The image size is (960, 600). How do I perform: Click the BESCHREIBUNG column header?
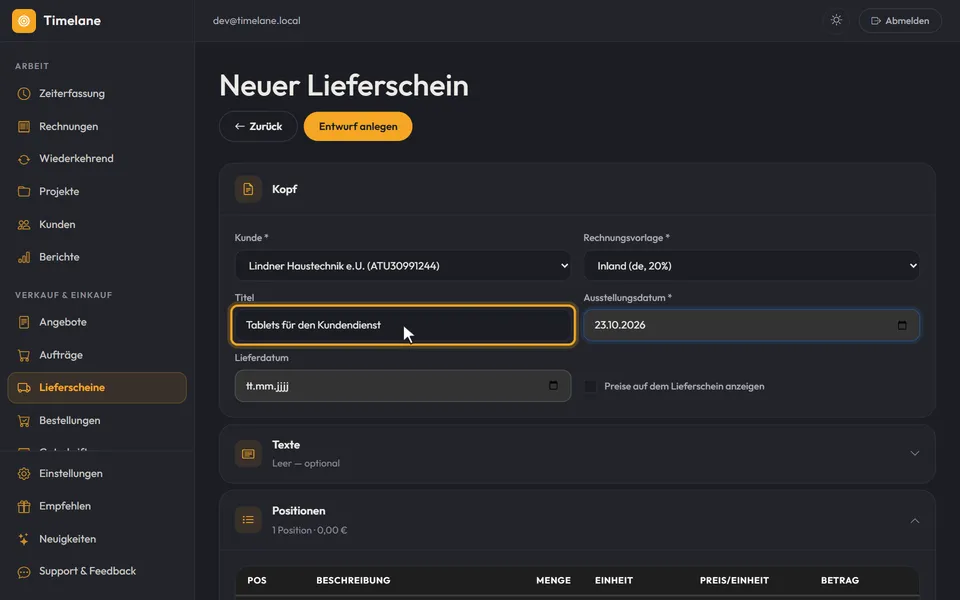pyautogui.click(x=353, y=580)
